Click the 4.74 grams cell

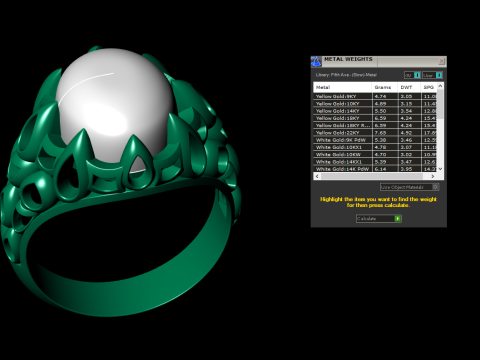click(385, 96)
